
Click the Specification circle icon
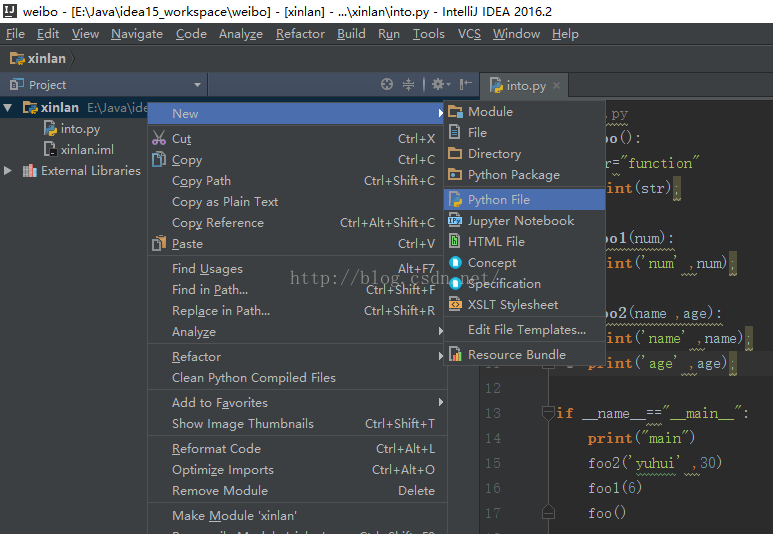coord(456,284)
